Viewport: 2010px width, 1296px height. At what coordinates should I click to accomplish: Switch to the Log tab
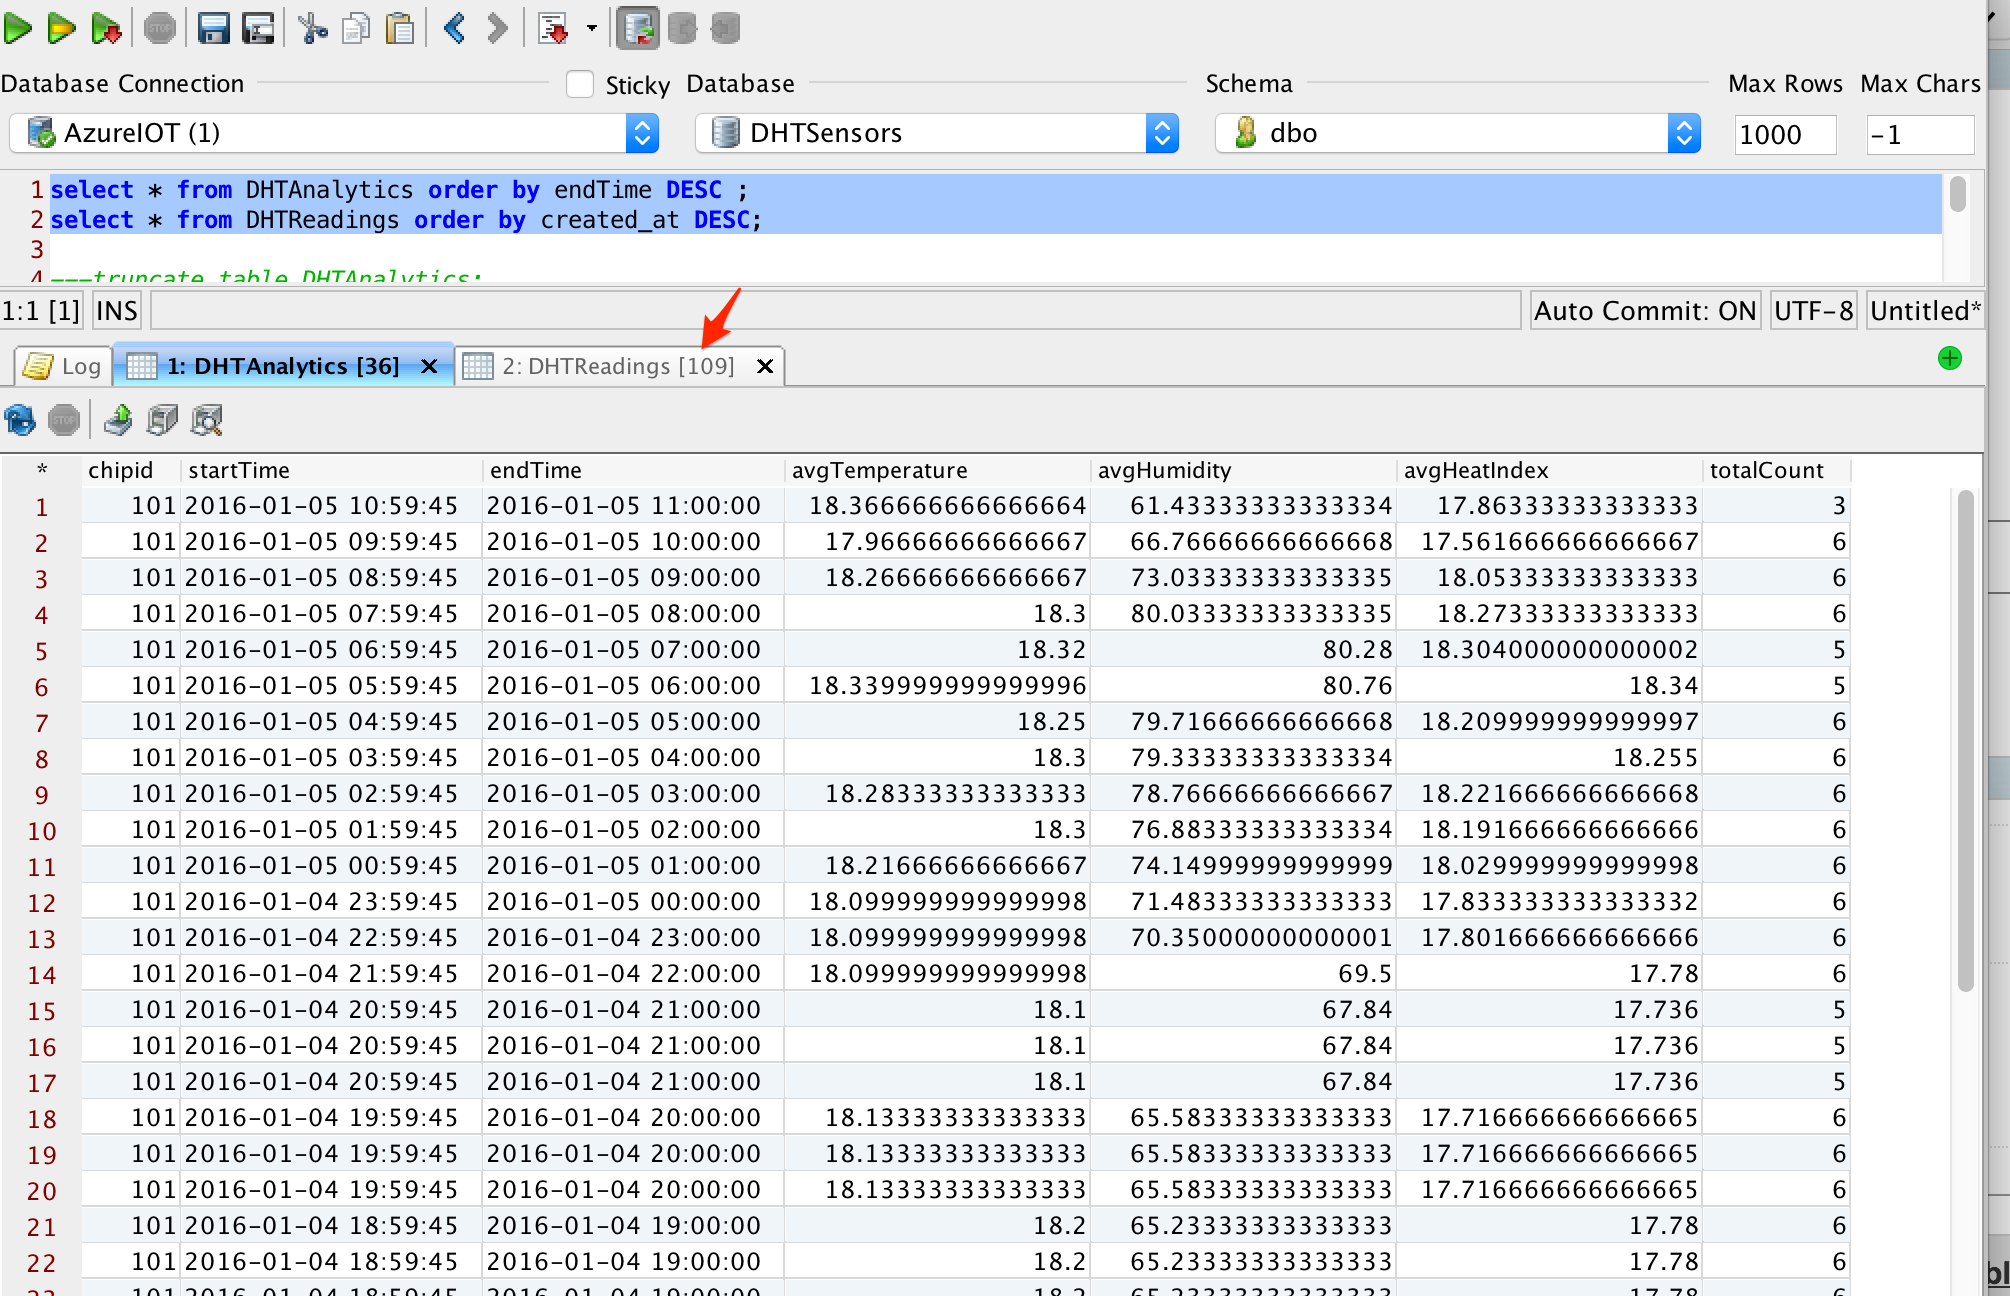click(63, 366)
